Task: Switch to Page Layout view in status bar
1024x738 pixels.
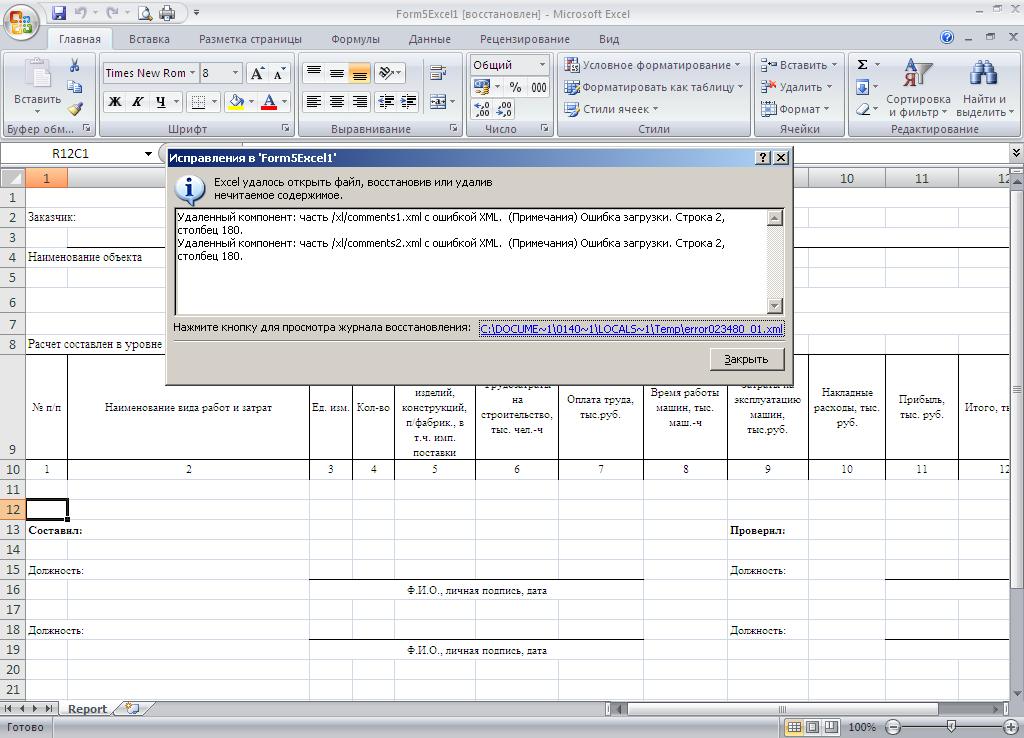Action: (811, 727)
